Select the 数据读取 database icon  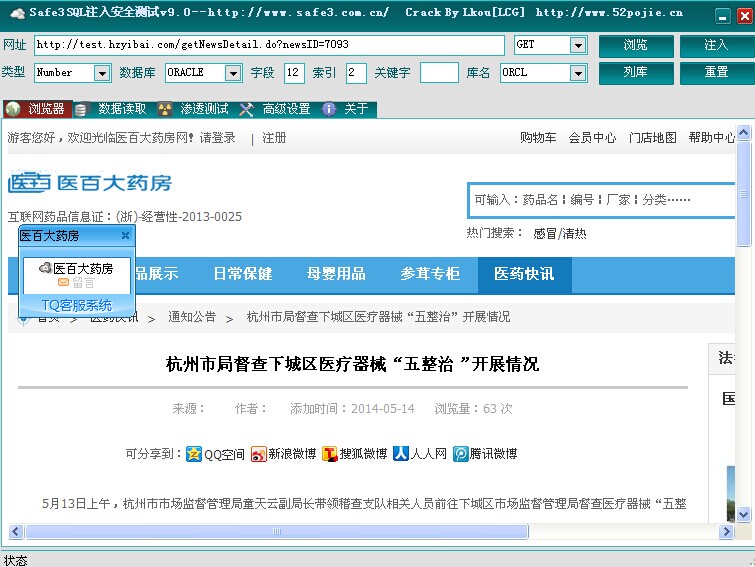pyautogui.click(x=80, y=109)
